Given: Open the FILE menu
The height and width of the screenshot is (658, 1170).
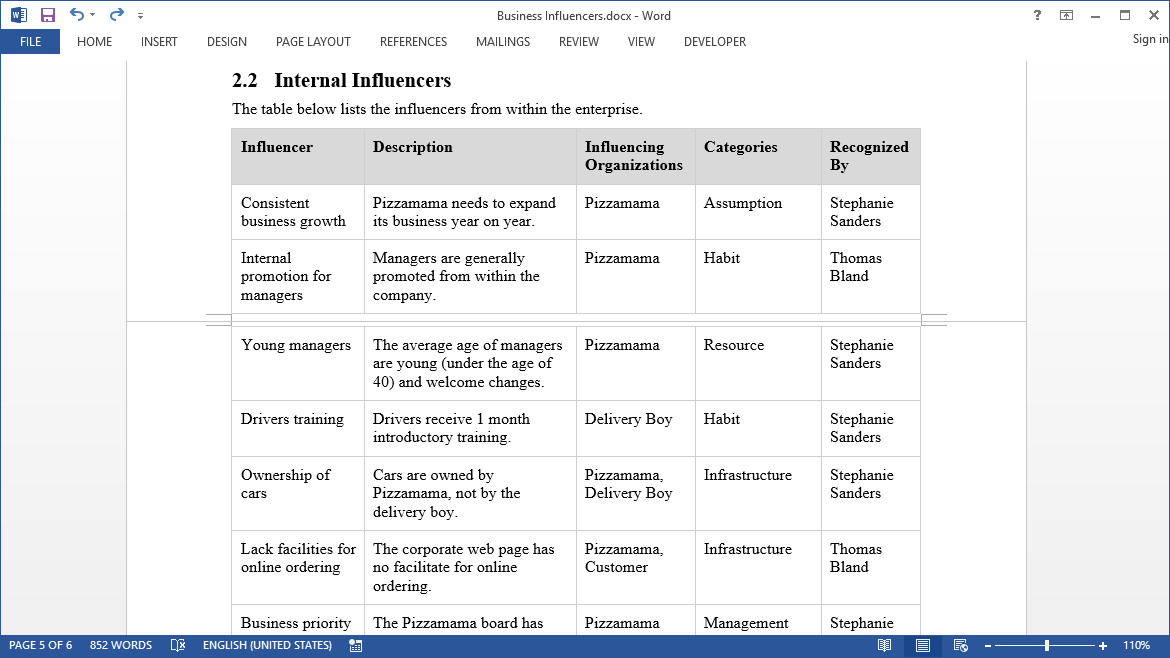Looking at the screenshot, I should pos(29,42).
